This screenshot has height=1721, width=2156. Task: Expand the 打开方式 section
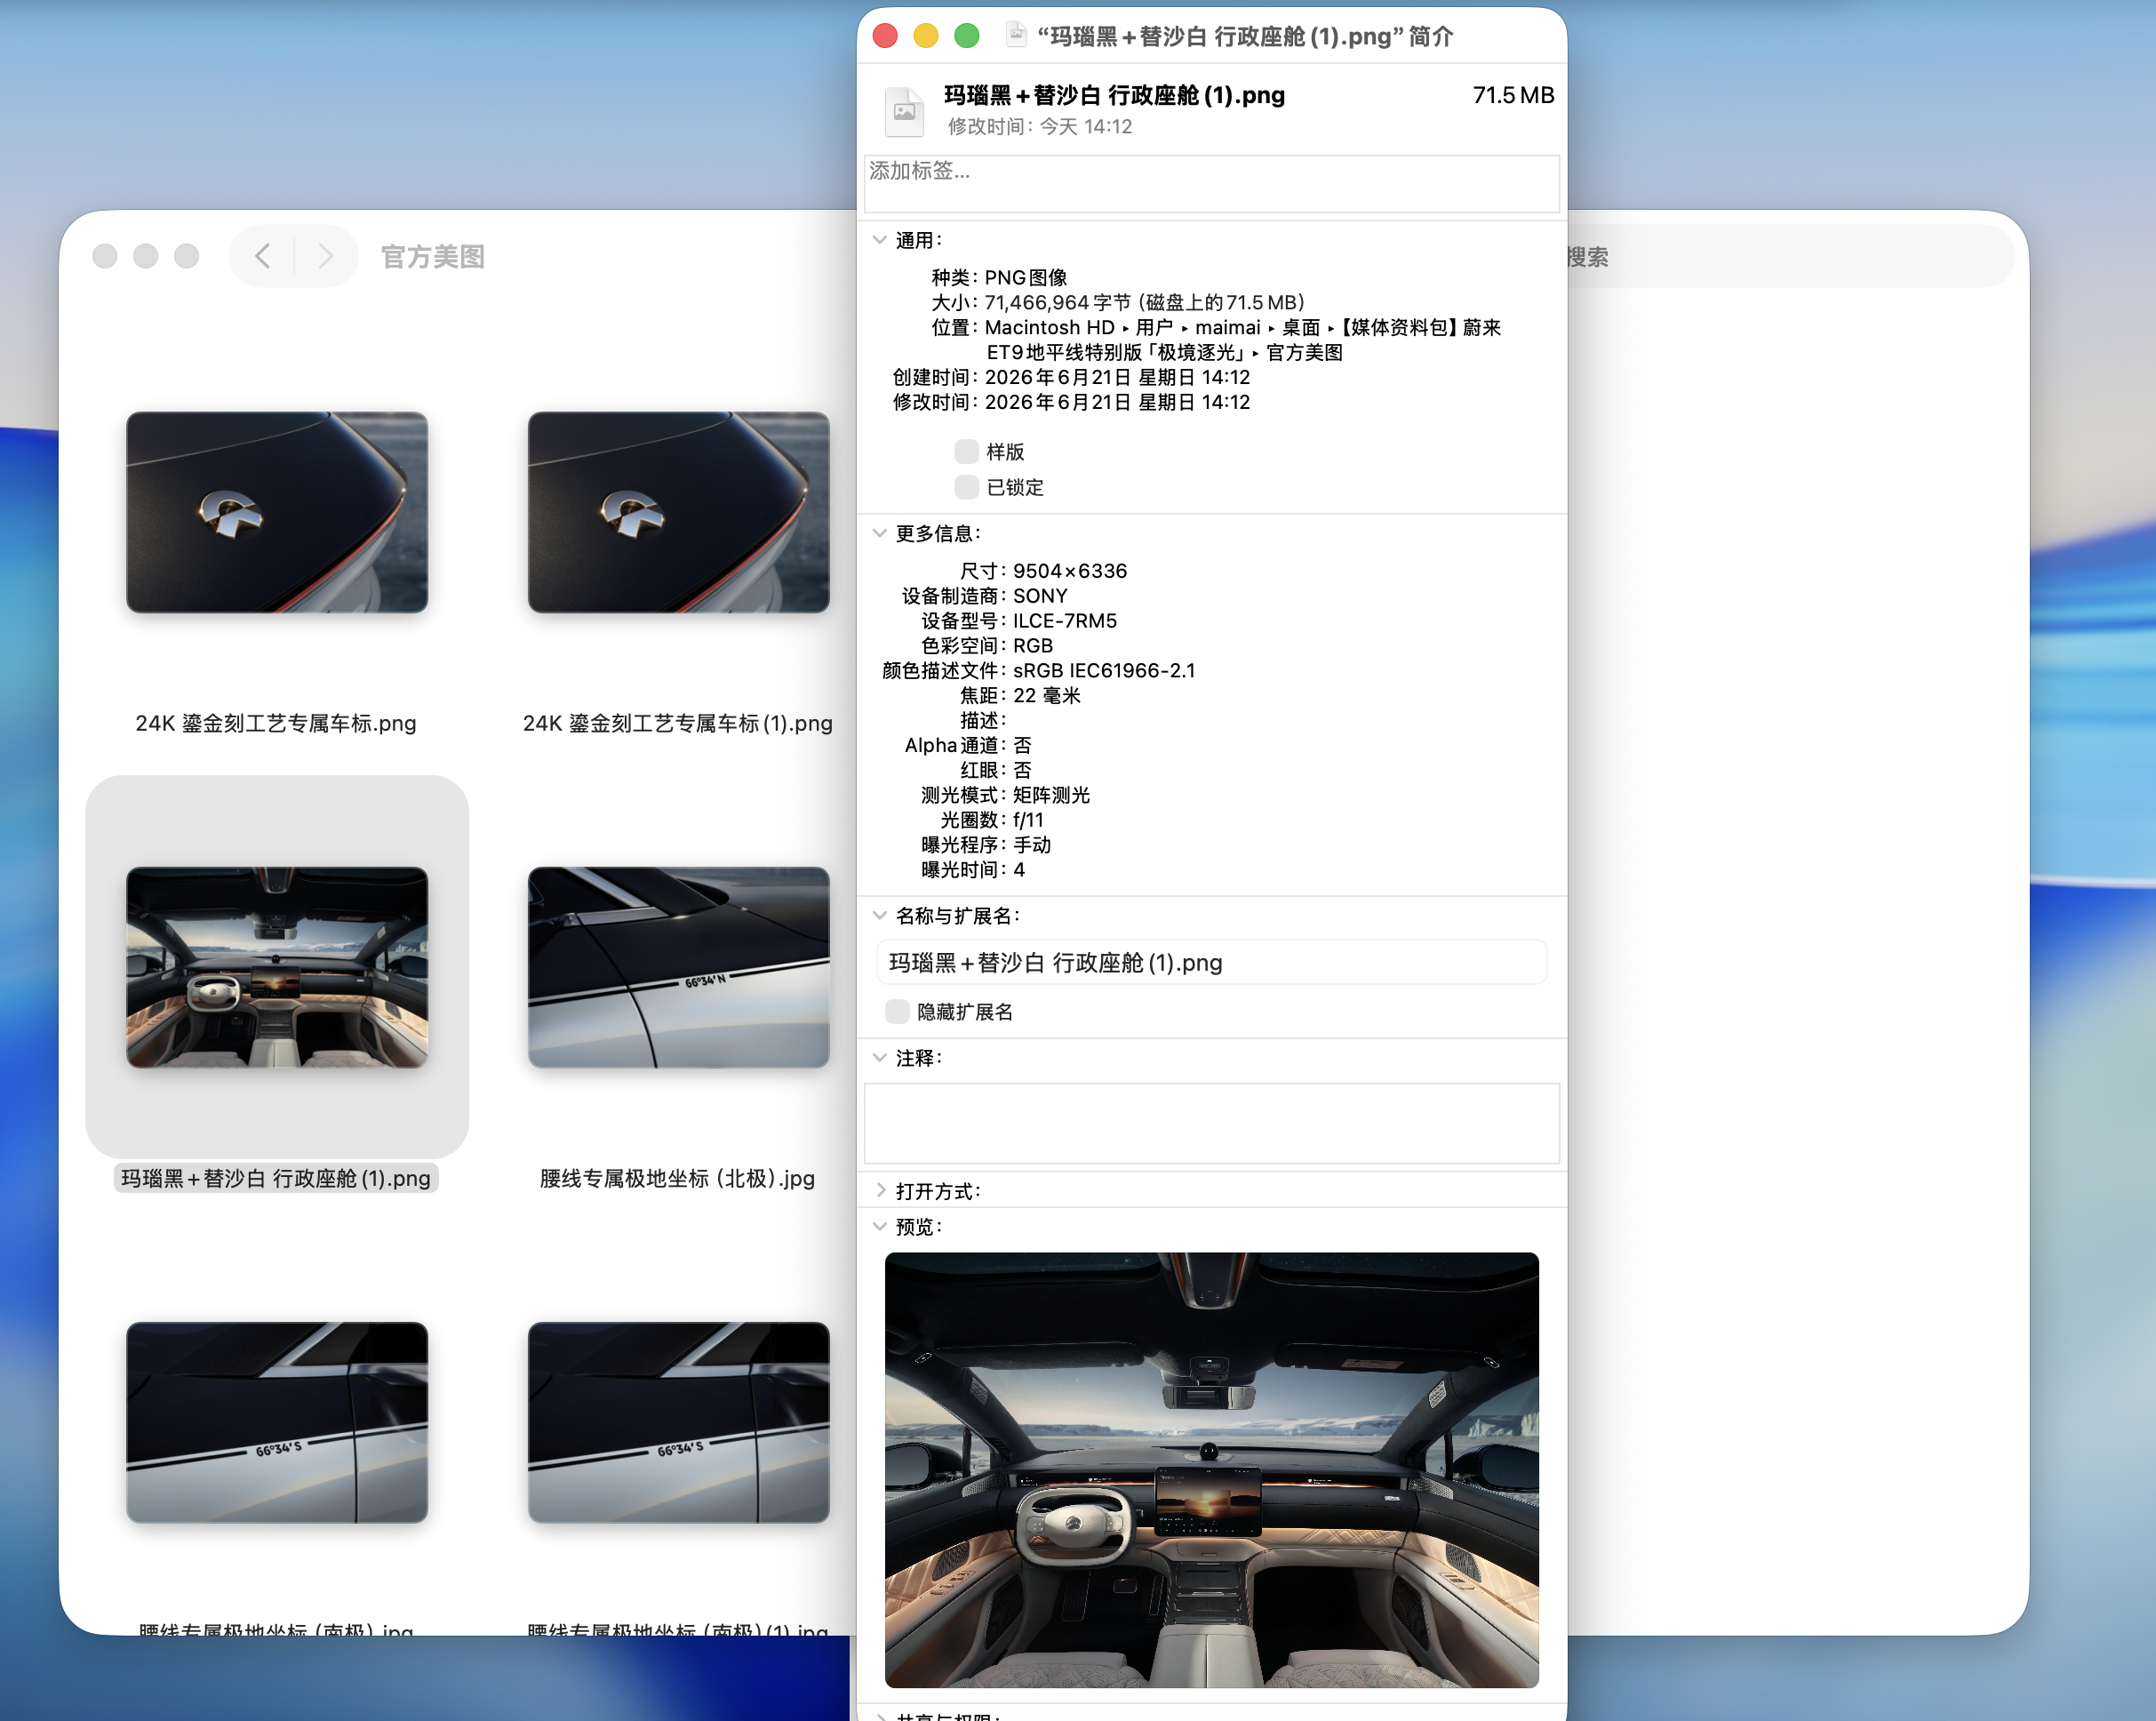[880, 1190]
